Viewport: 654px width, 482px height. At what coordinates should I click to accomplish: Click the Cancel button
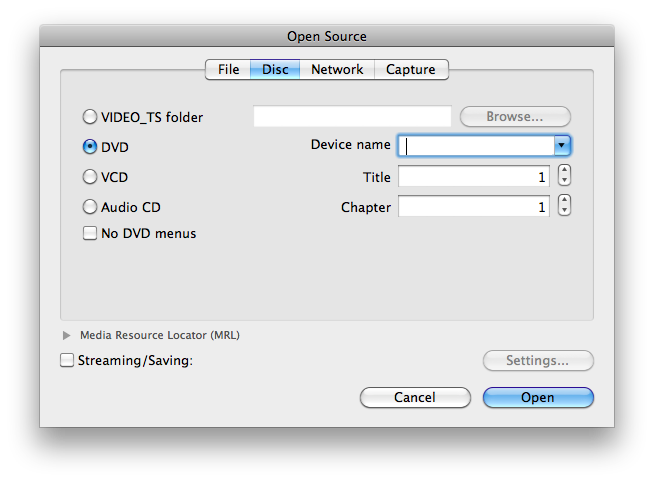click(414, 397)
